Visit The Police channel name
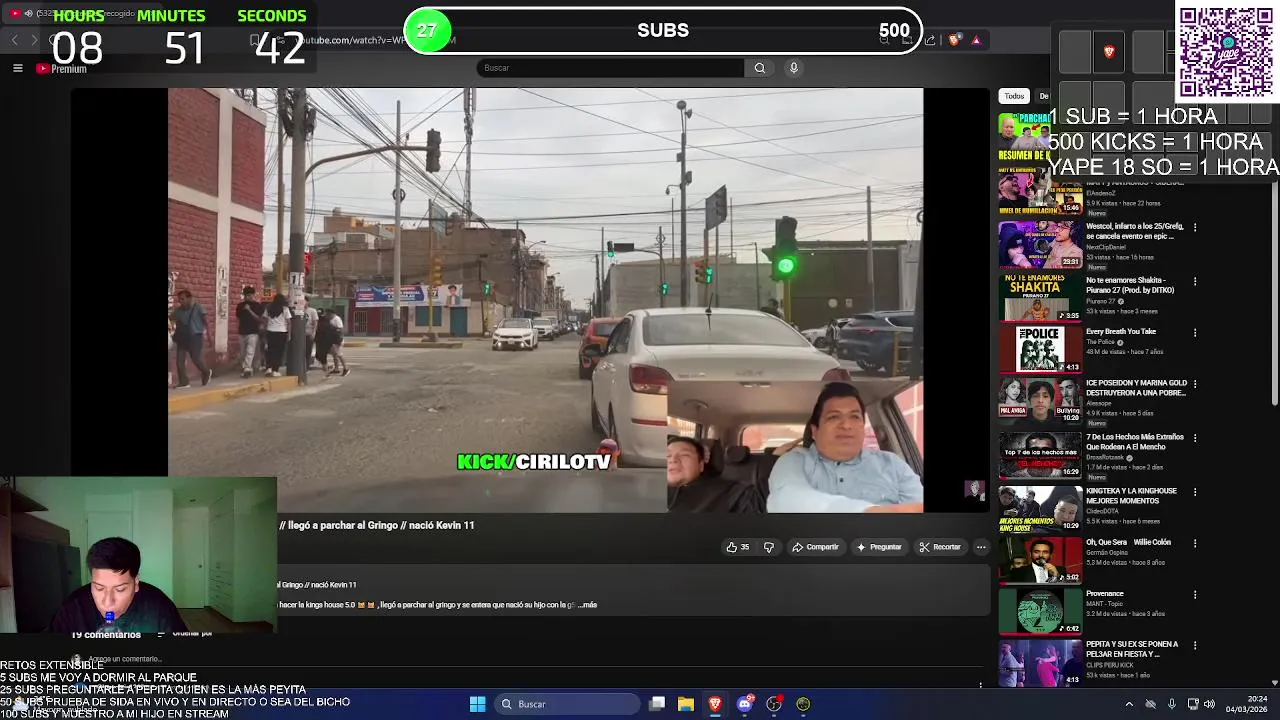Viewport: 1280px width, 720px height. pos(1099,342)
